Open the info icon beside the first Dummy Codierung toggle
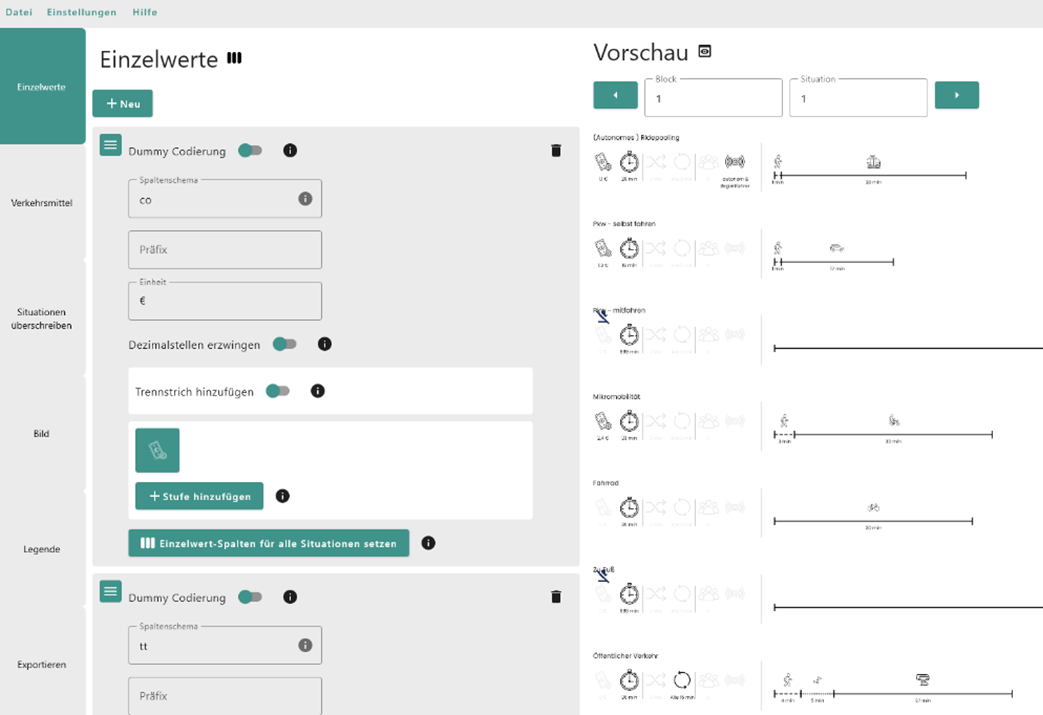The height and width of the screenshot is (715, 1043). pos(290,150)
